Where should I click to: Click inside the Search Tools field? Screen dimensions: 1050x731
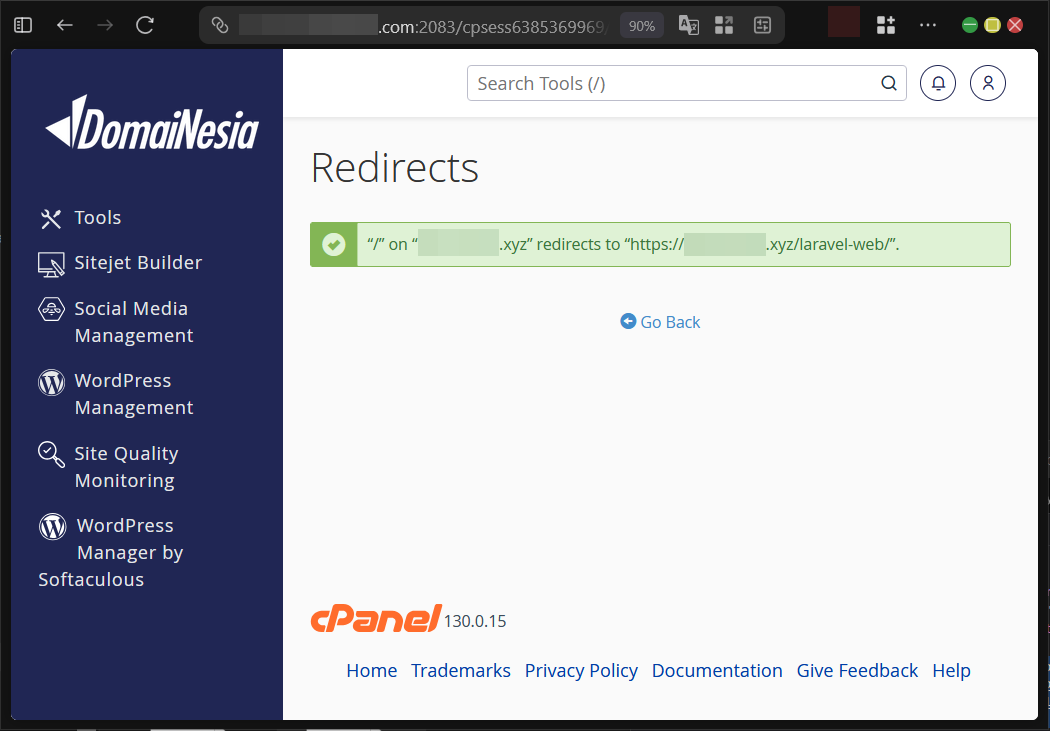[x=650, y=83]
